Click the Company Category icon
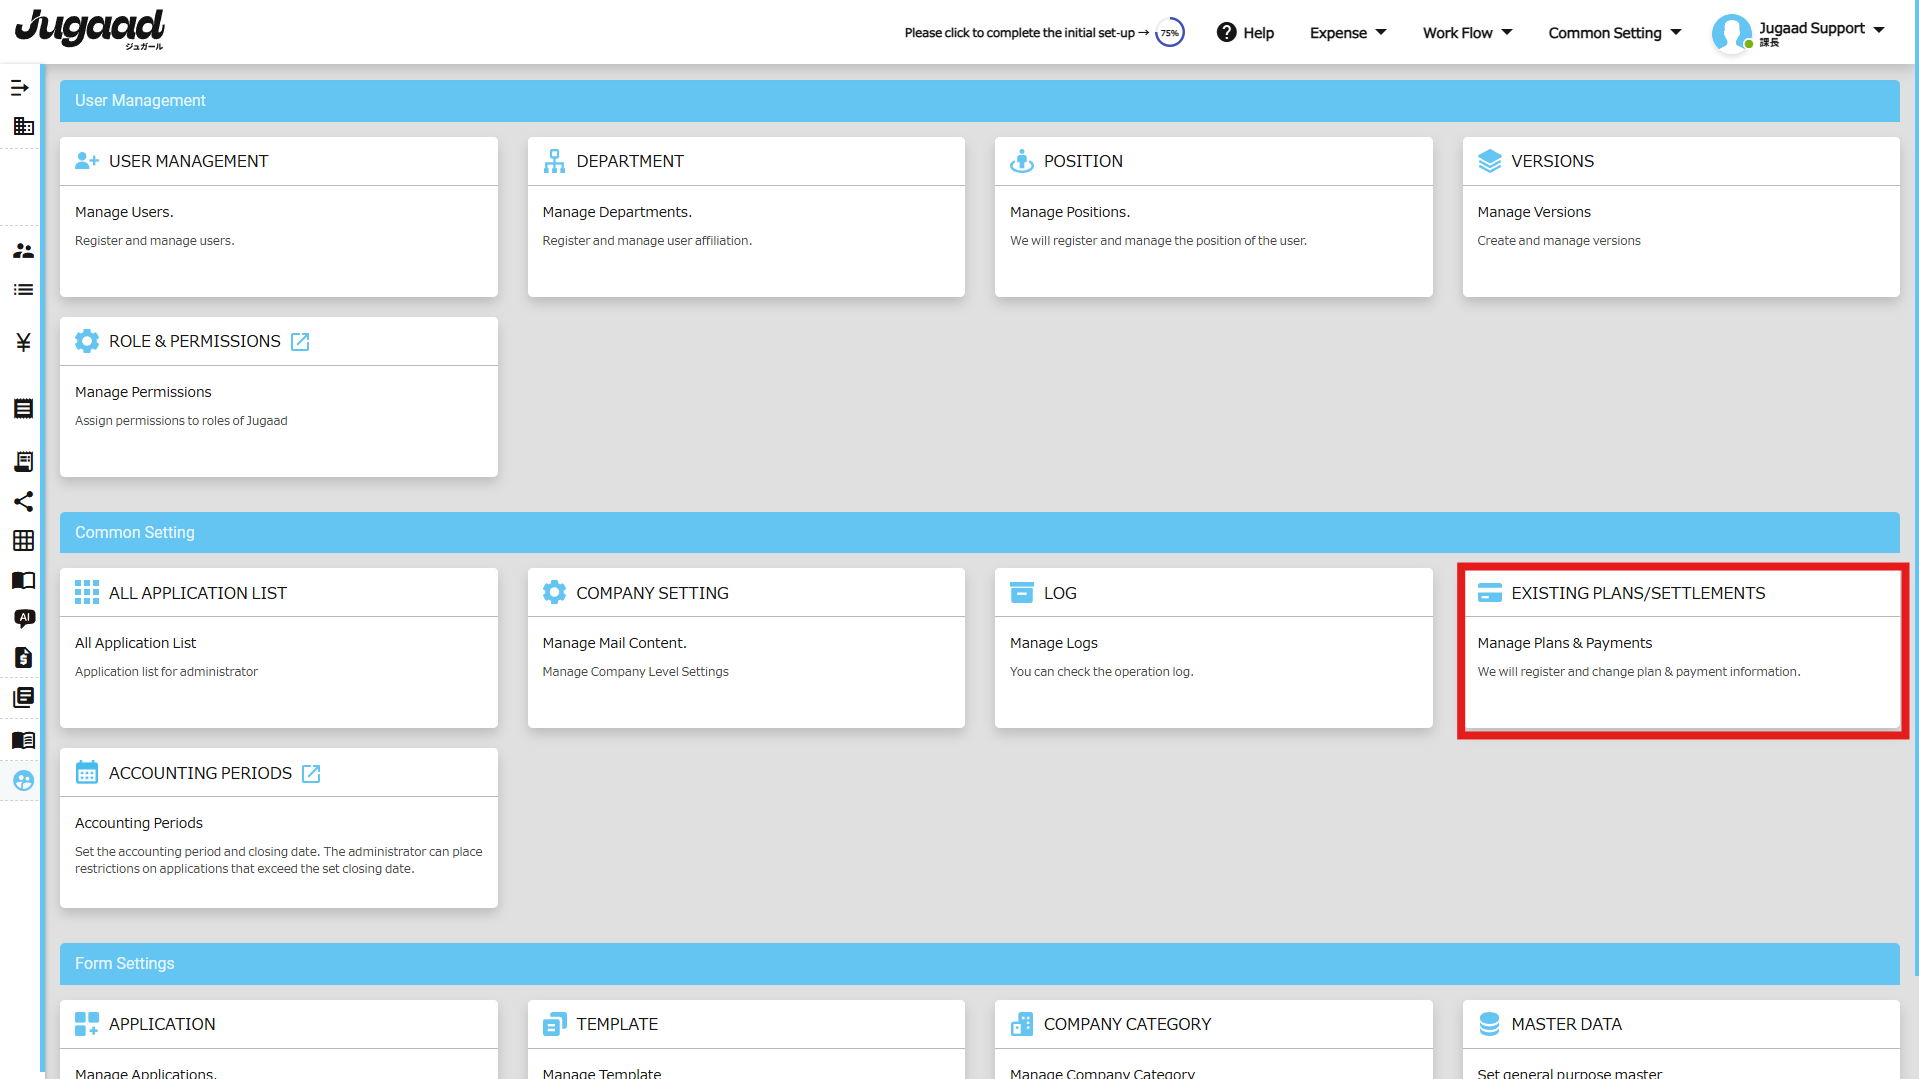 tap(1021, 1024)
